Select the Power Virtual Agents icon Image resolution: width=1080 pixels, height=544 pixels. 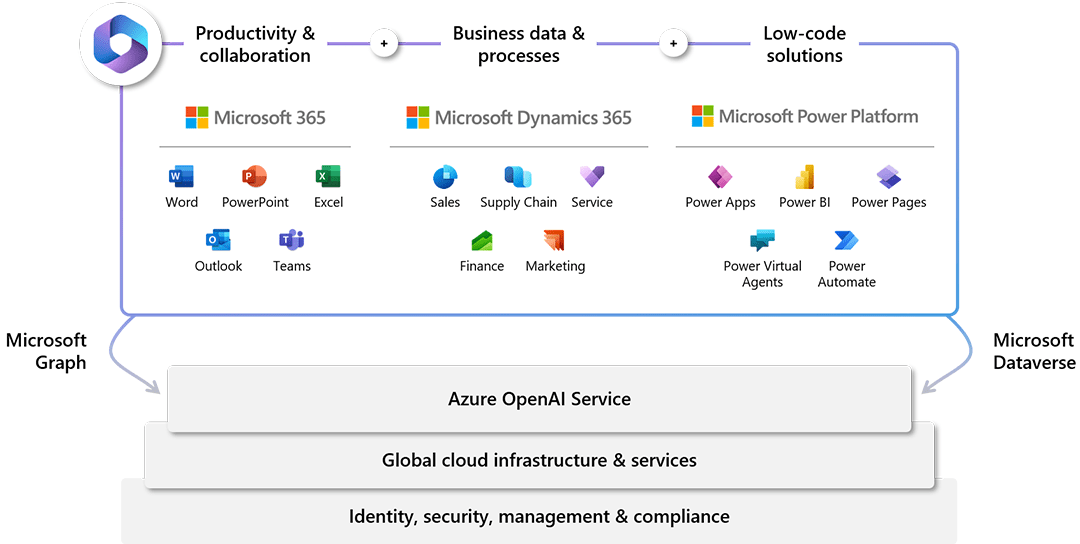[x=762, y=240]
